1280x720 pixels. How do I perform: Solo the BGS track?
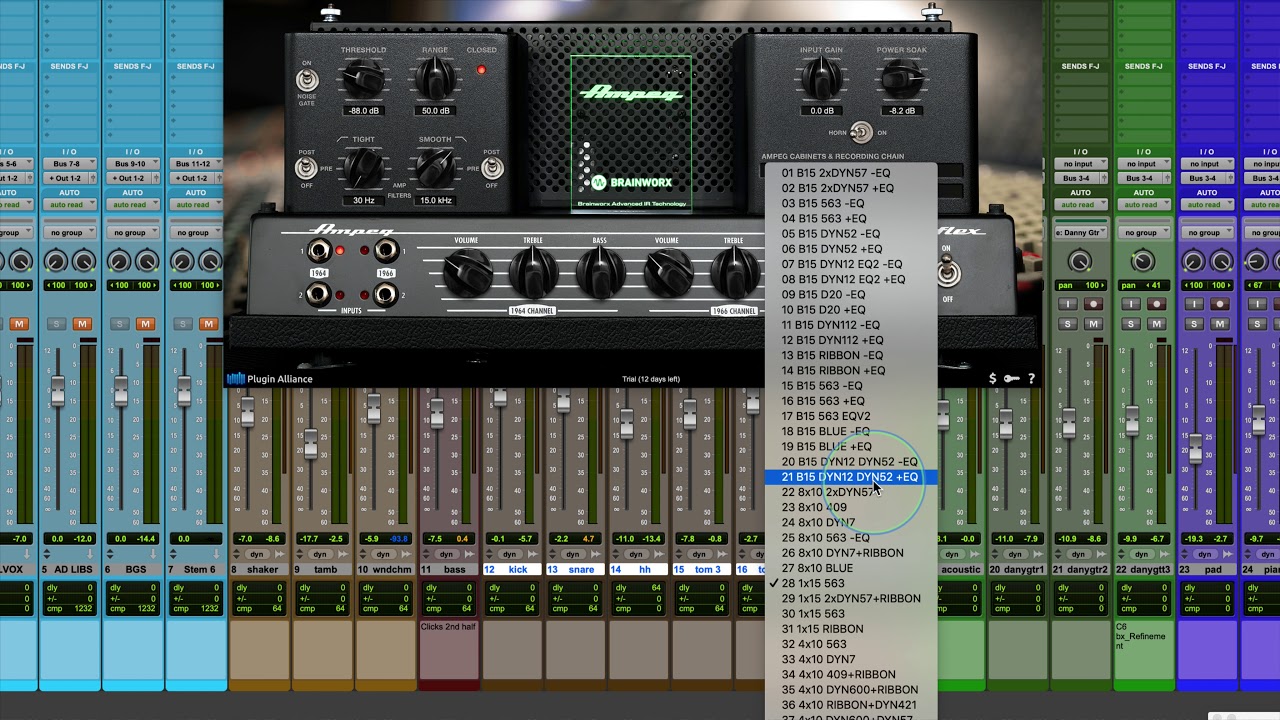click(119, 324)
